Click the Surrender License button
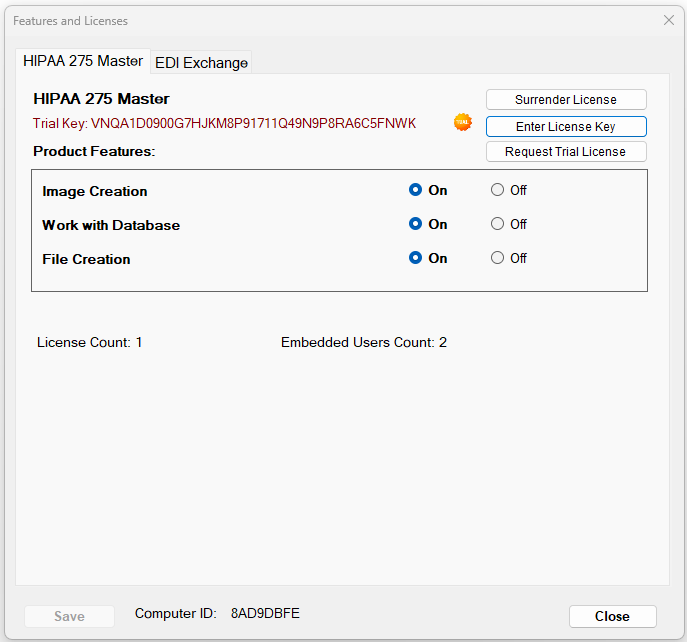Viewport: 687px width, 642px height. [x=566, y=100]
